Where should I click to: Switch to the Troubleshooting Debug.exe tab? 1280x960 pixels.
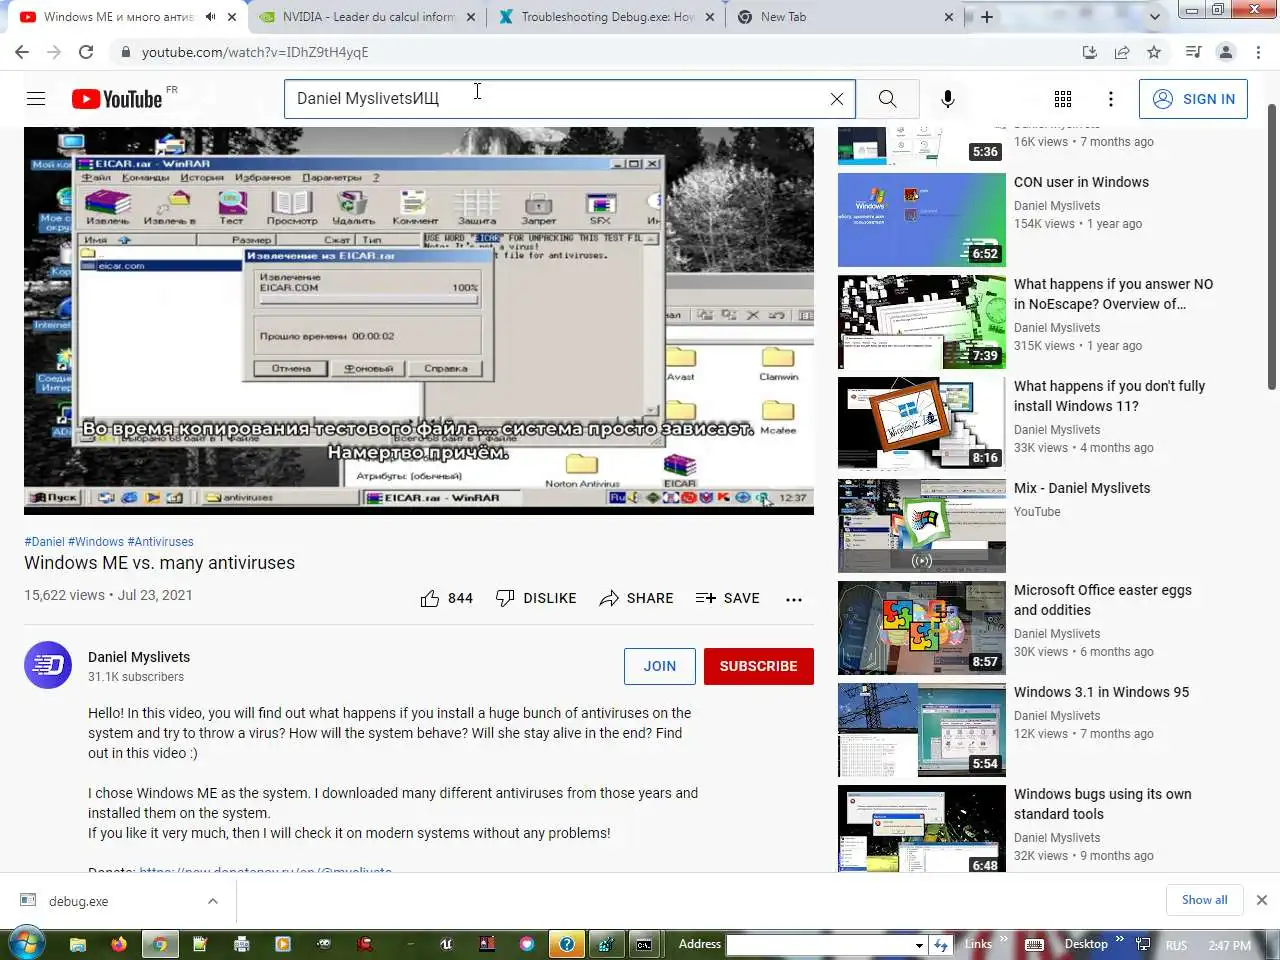point(607,17)
